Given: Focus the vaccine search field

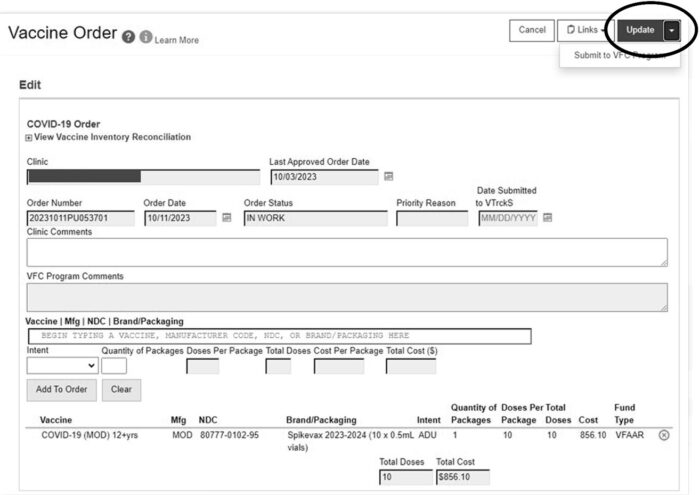Looking at the screenshot, I should (279, 336).
